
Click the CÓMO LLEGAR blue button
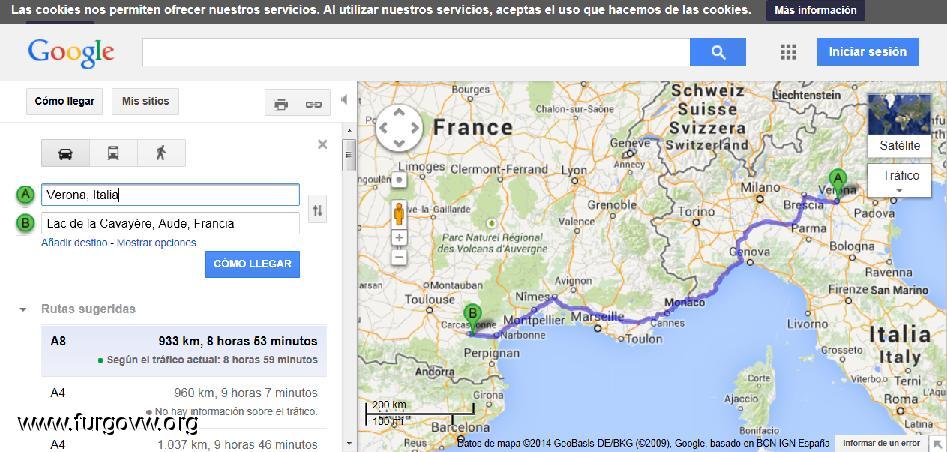click(x=252, y=264)
